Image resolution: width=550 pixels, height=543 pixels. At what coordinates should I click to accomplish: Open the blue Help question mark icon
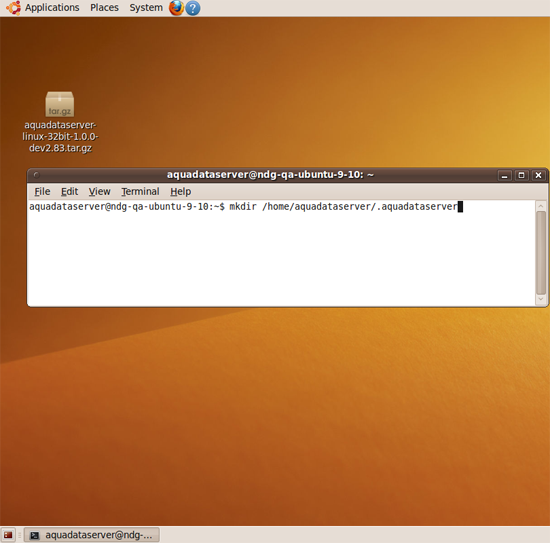point(193,8)
